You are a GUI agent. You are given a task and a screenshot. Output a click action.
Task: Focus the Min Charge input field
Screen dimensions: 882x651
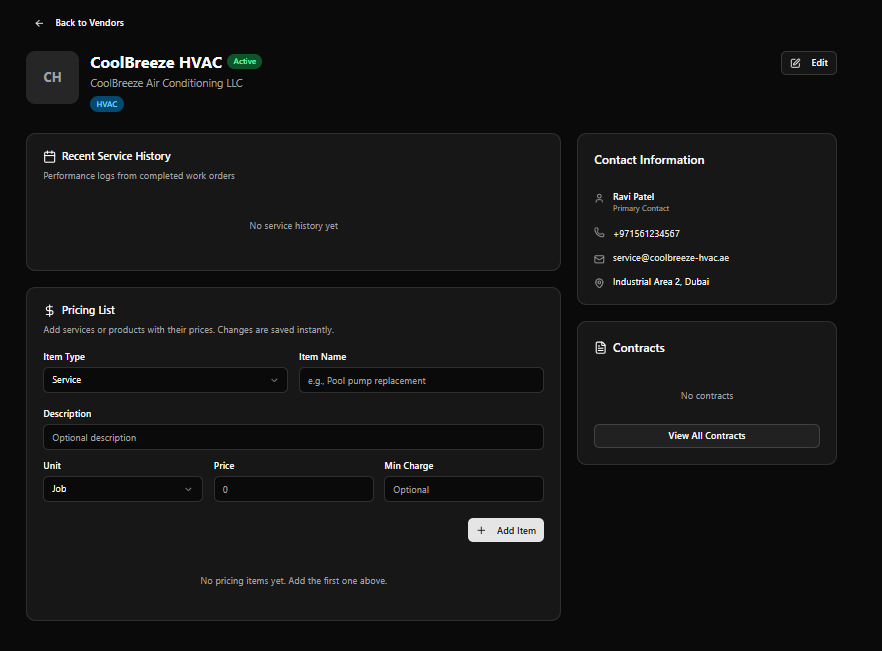(x=464, y=489)
